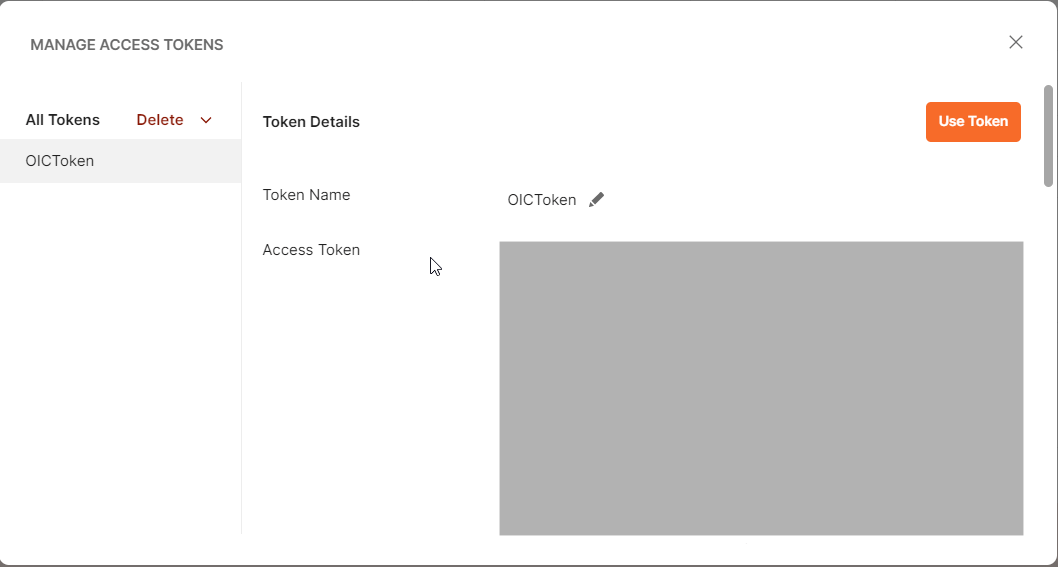Click the Token Name field label

coord(306,195)
